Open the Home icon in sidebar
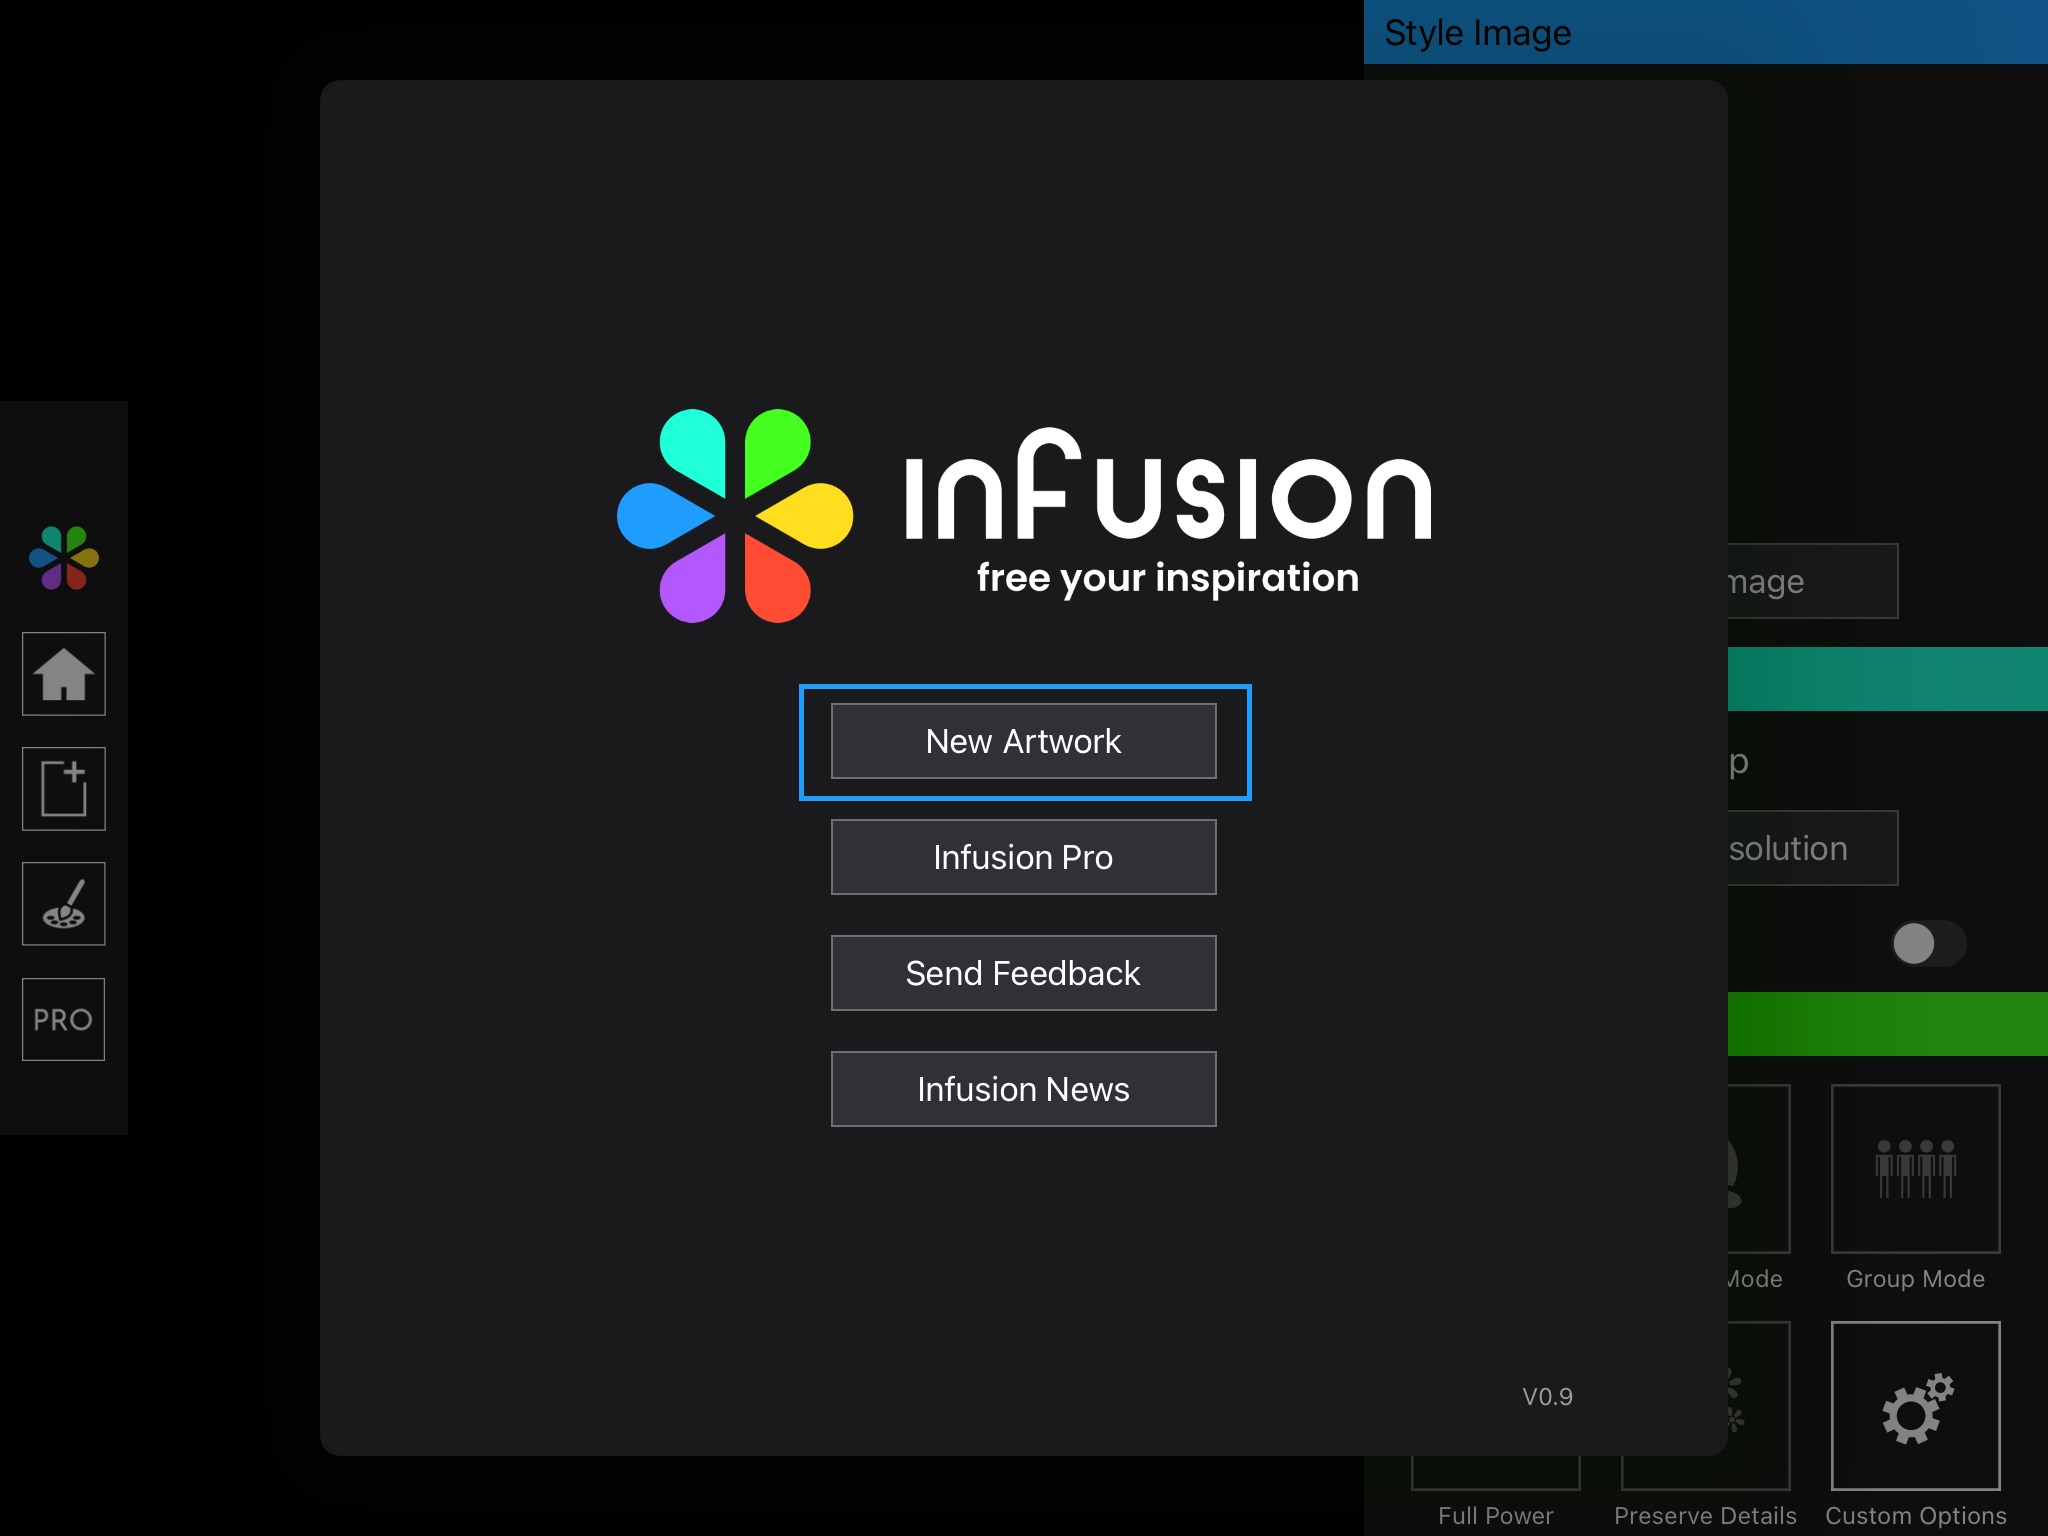 [x=64, y=674]
